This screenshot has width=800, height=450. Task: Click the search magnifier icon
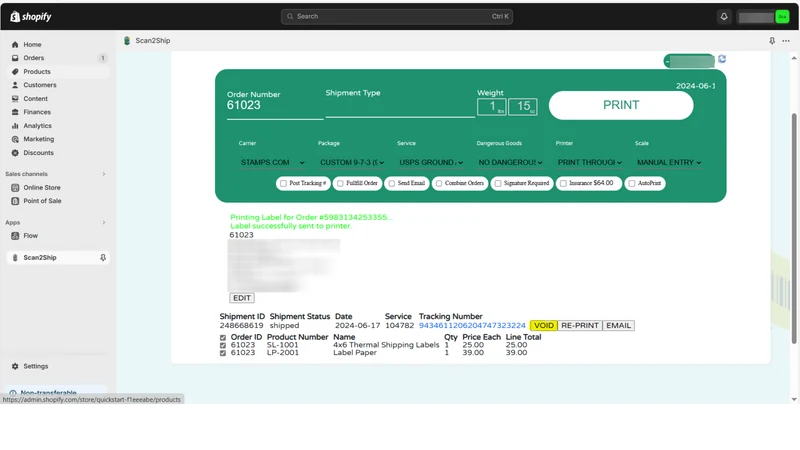290,16
